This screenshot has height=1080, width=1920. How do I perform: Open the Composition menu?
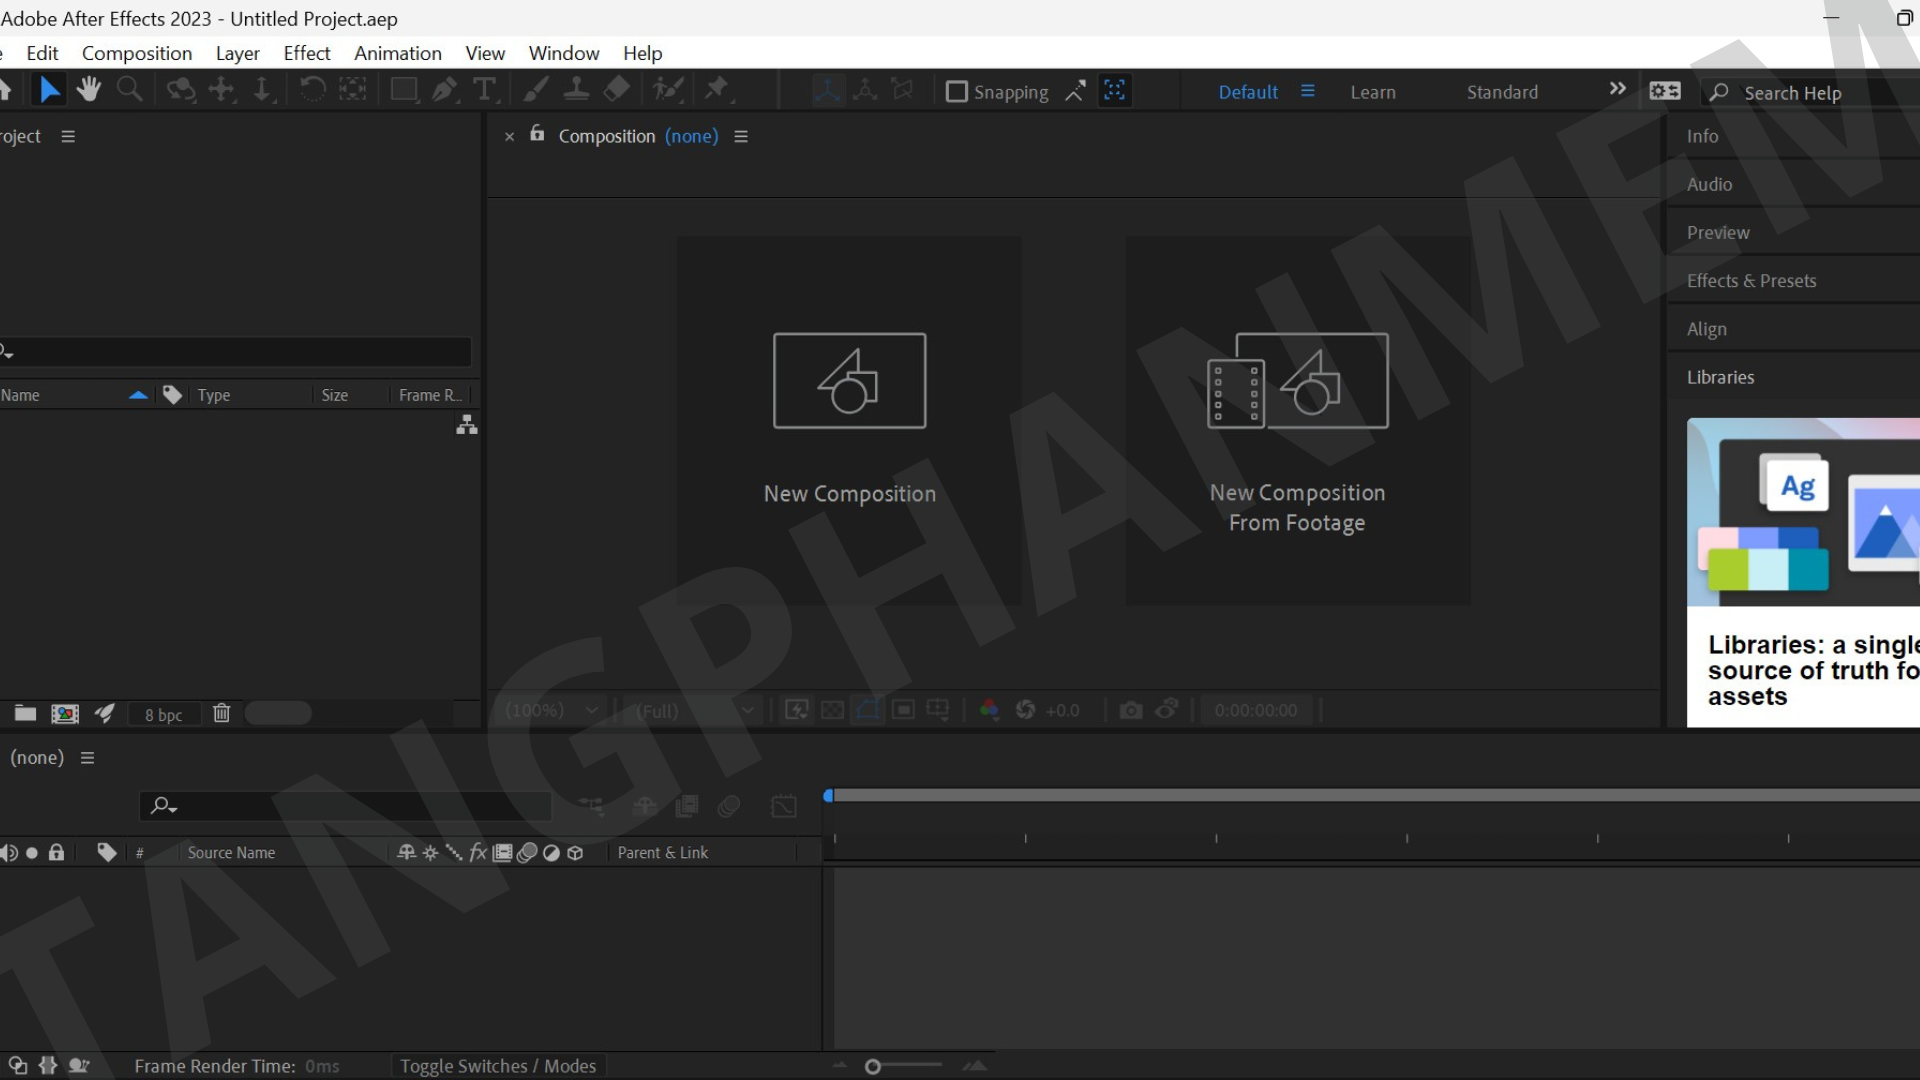tap(137, 53)
